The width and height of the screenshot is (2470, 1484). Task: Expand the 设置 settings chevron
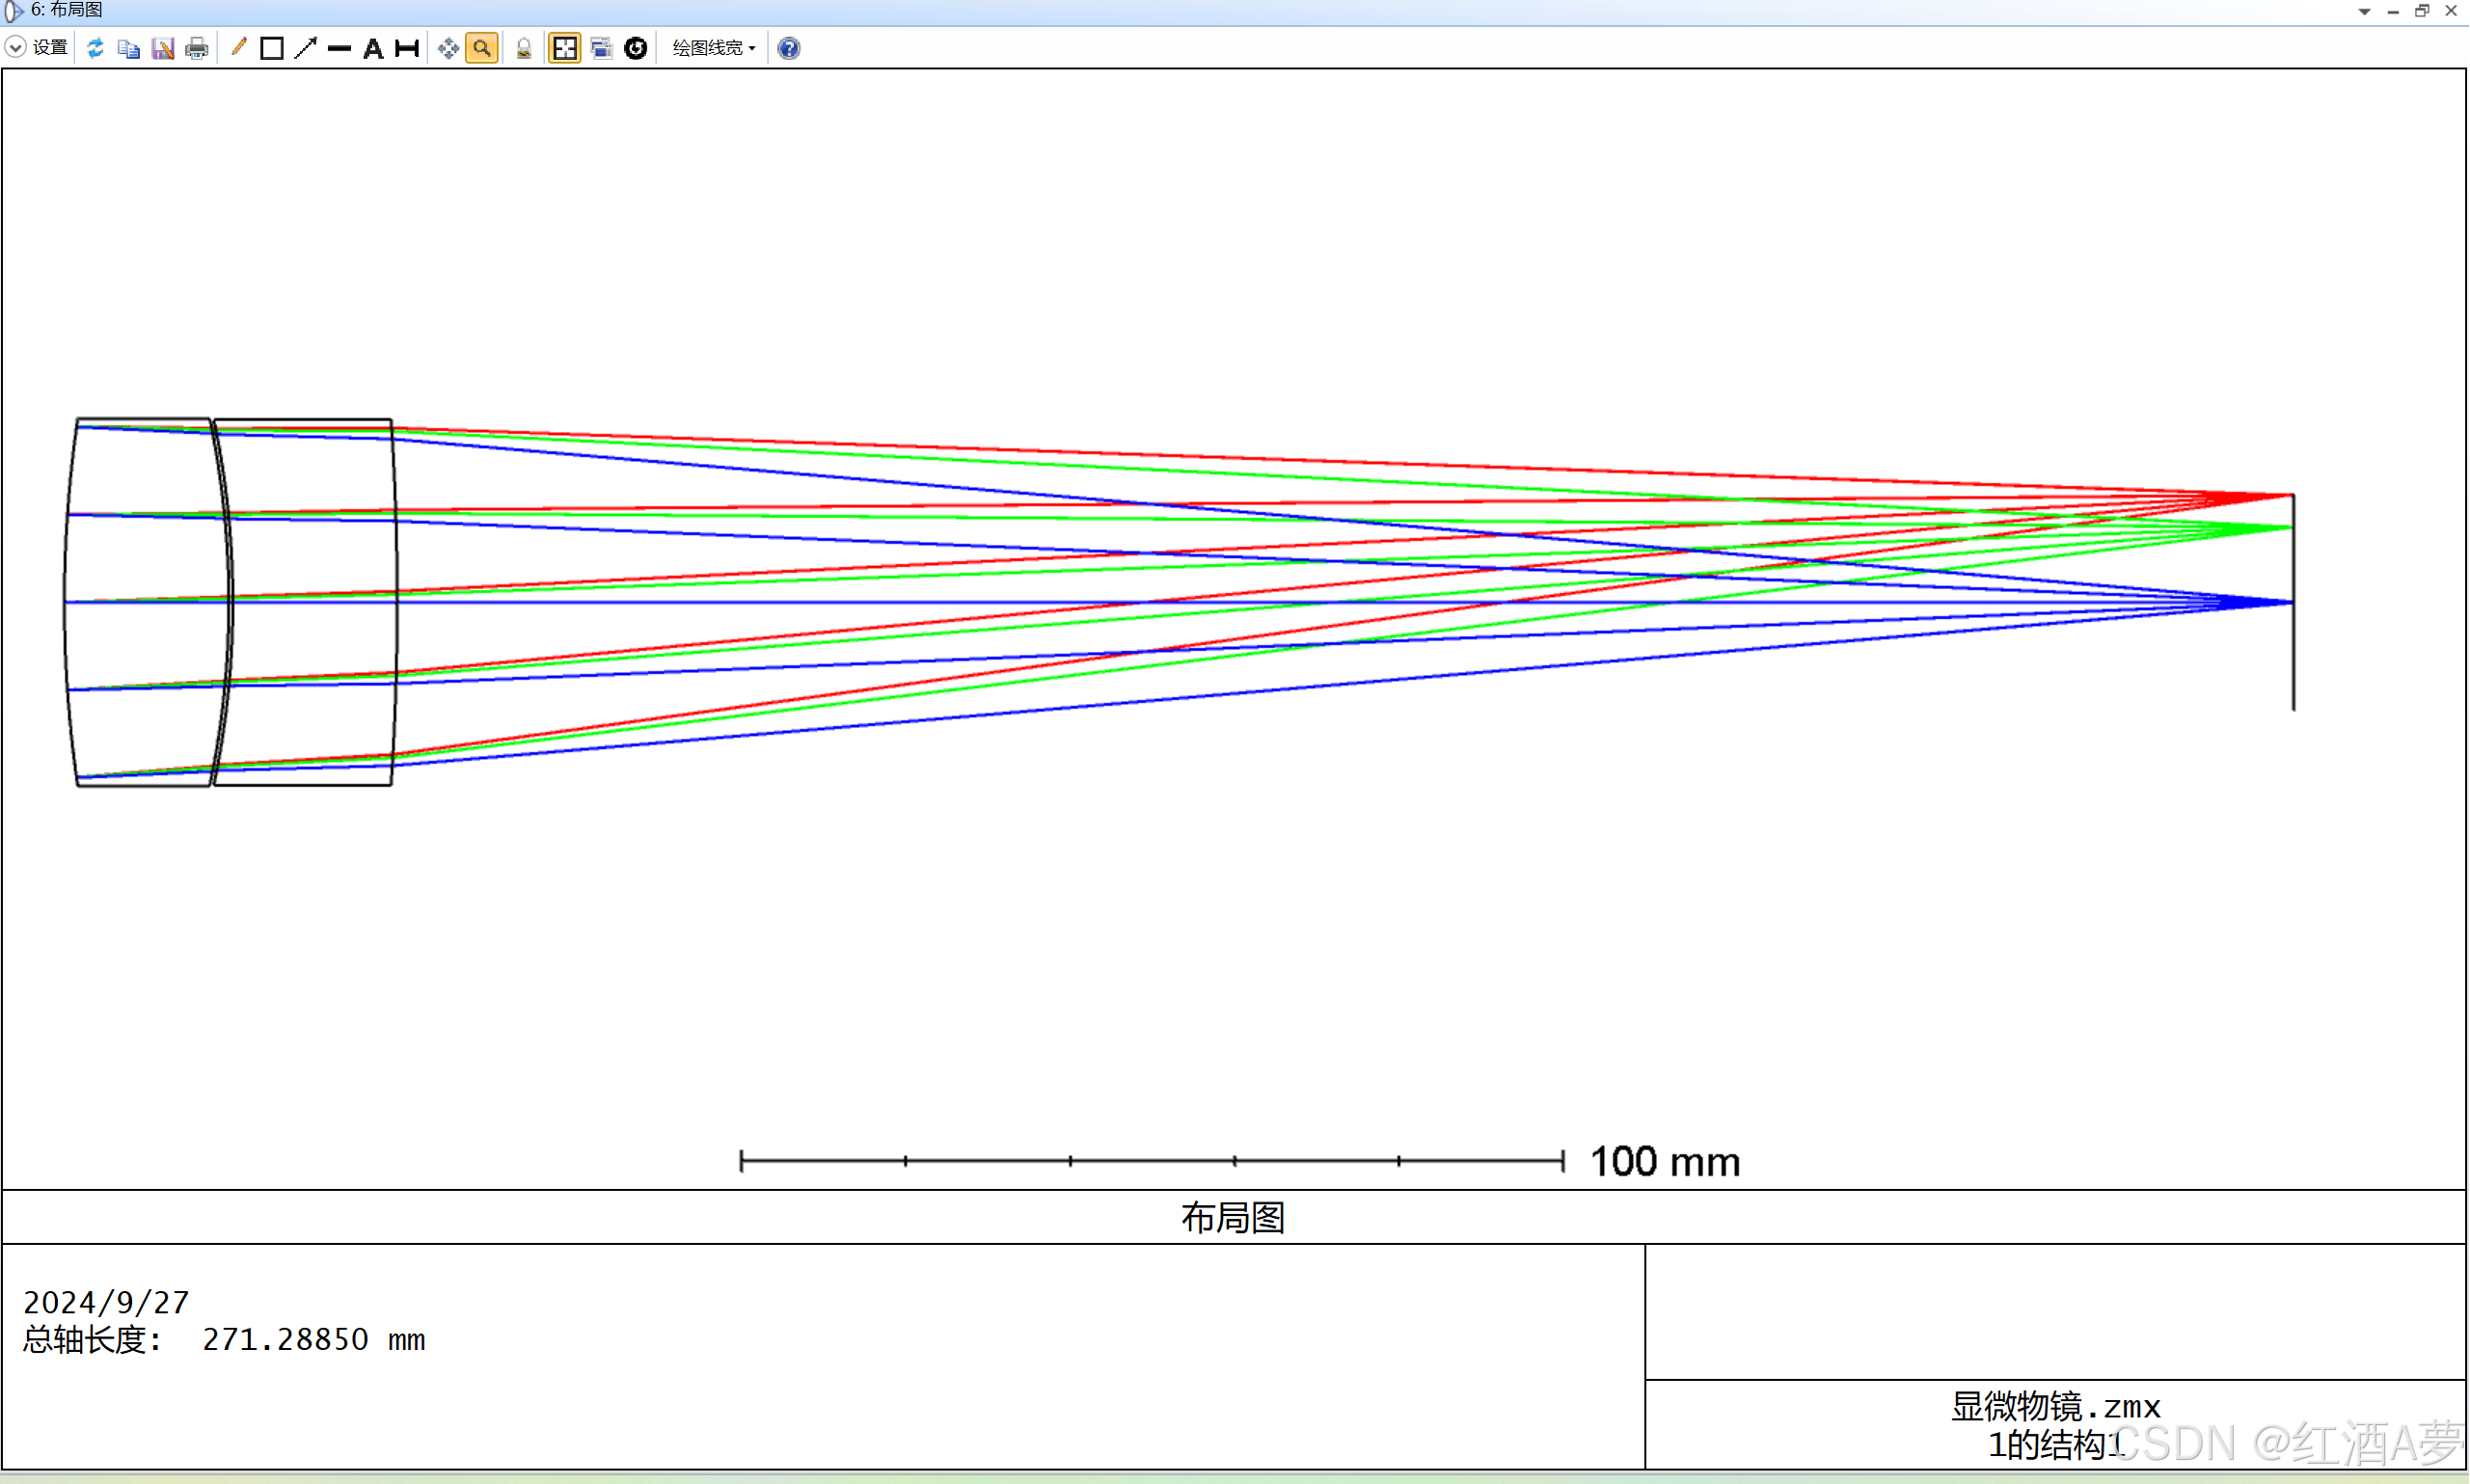point(15,47)
